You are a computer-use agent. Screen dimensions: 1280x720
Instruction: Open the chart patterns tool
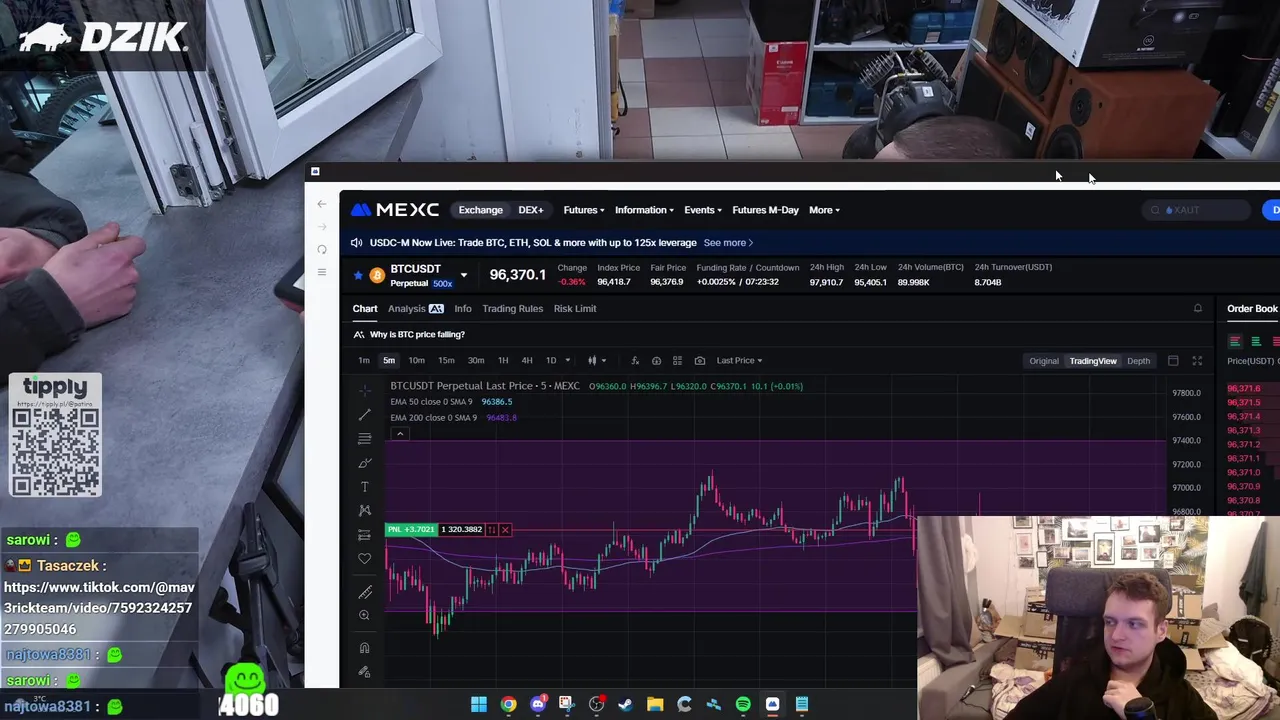[364, 511]
